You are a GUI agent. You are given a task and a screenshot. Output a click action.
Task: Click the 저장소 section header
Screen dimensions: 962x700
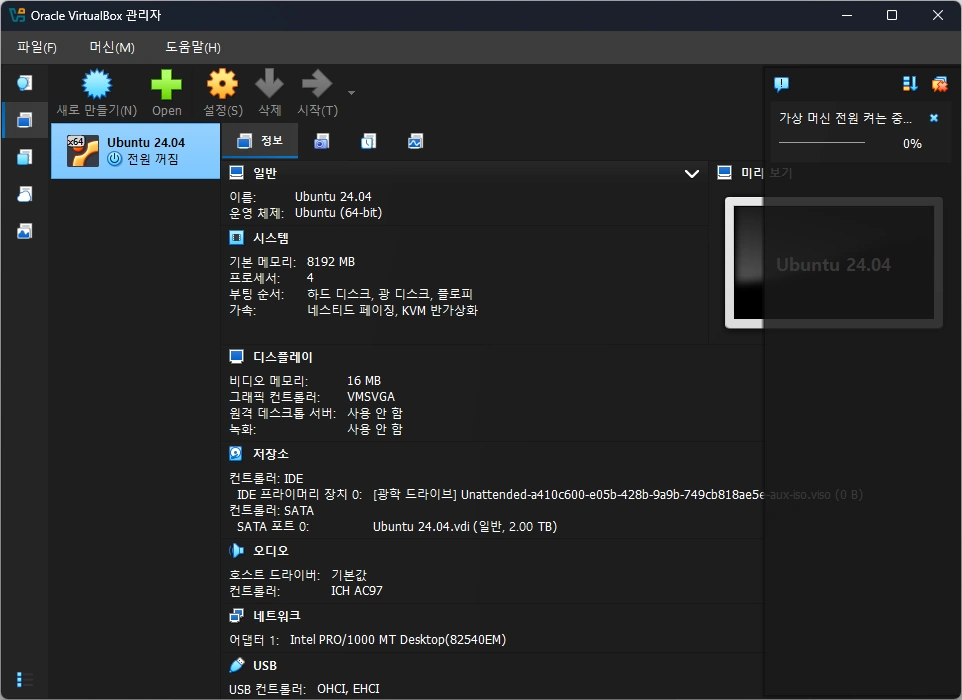(x=271, y=454)
